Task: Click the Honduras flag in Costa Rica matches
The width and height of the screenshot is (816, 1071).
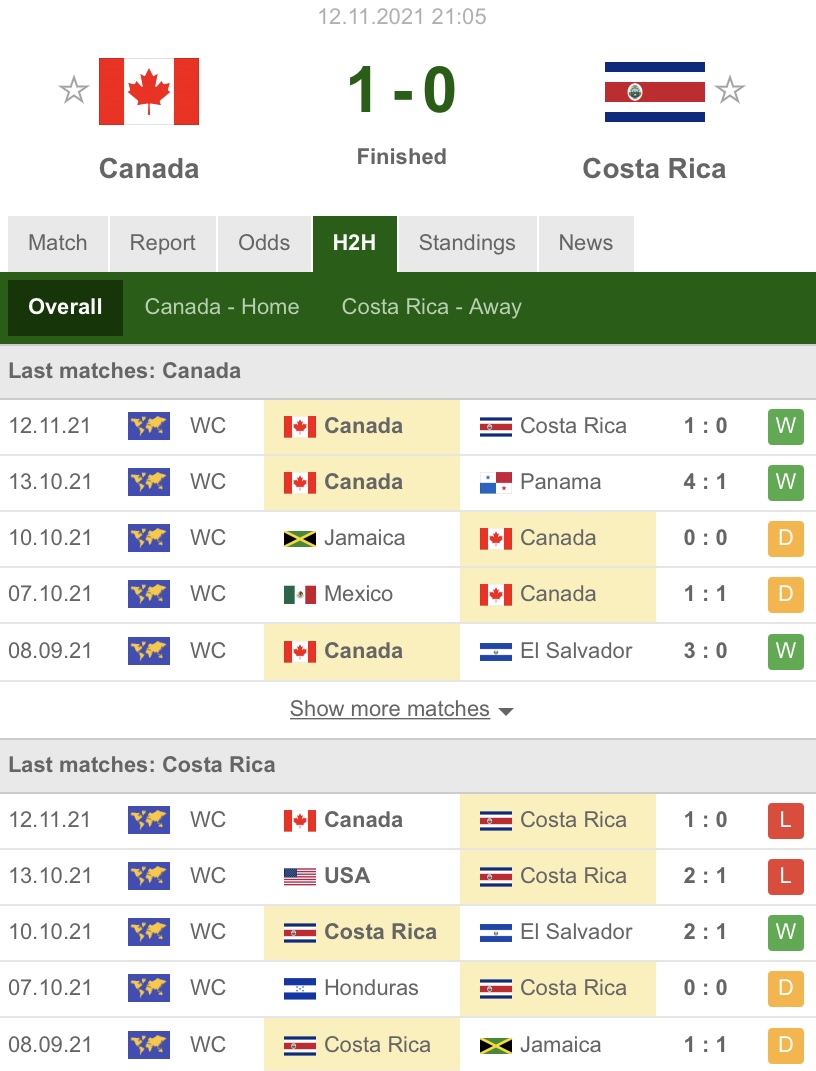Action: [300, 988]
